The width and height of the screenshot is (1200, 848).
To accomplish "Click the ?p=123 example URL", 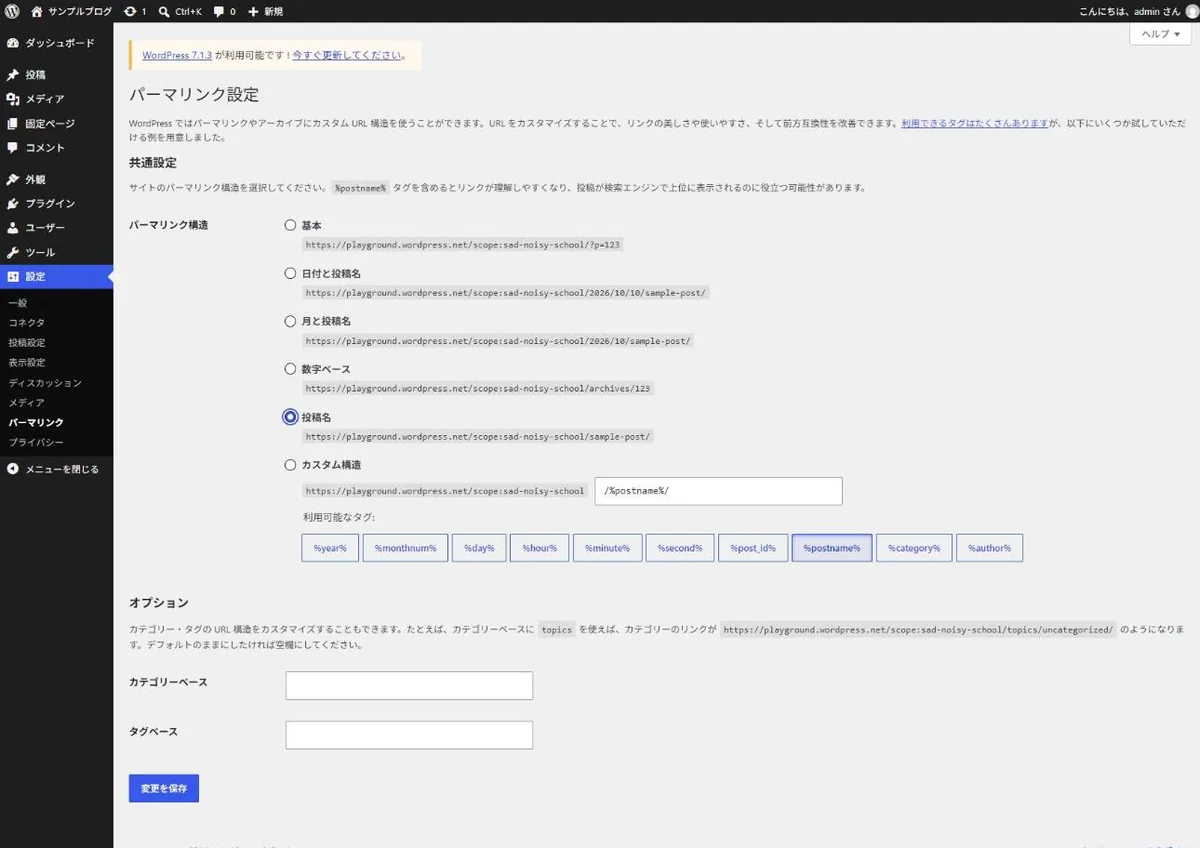I will click(x=464, y=245).
